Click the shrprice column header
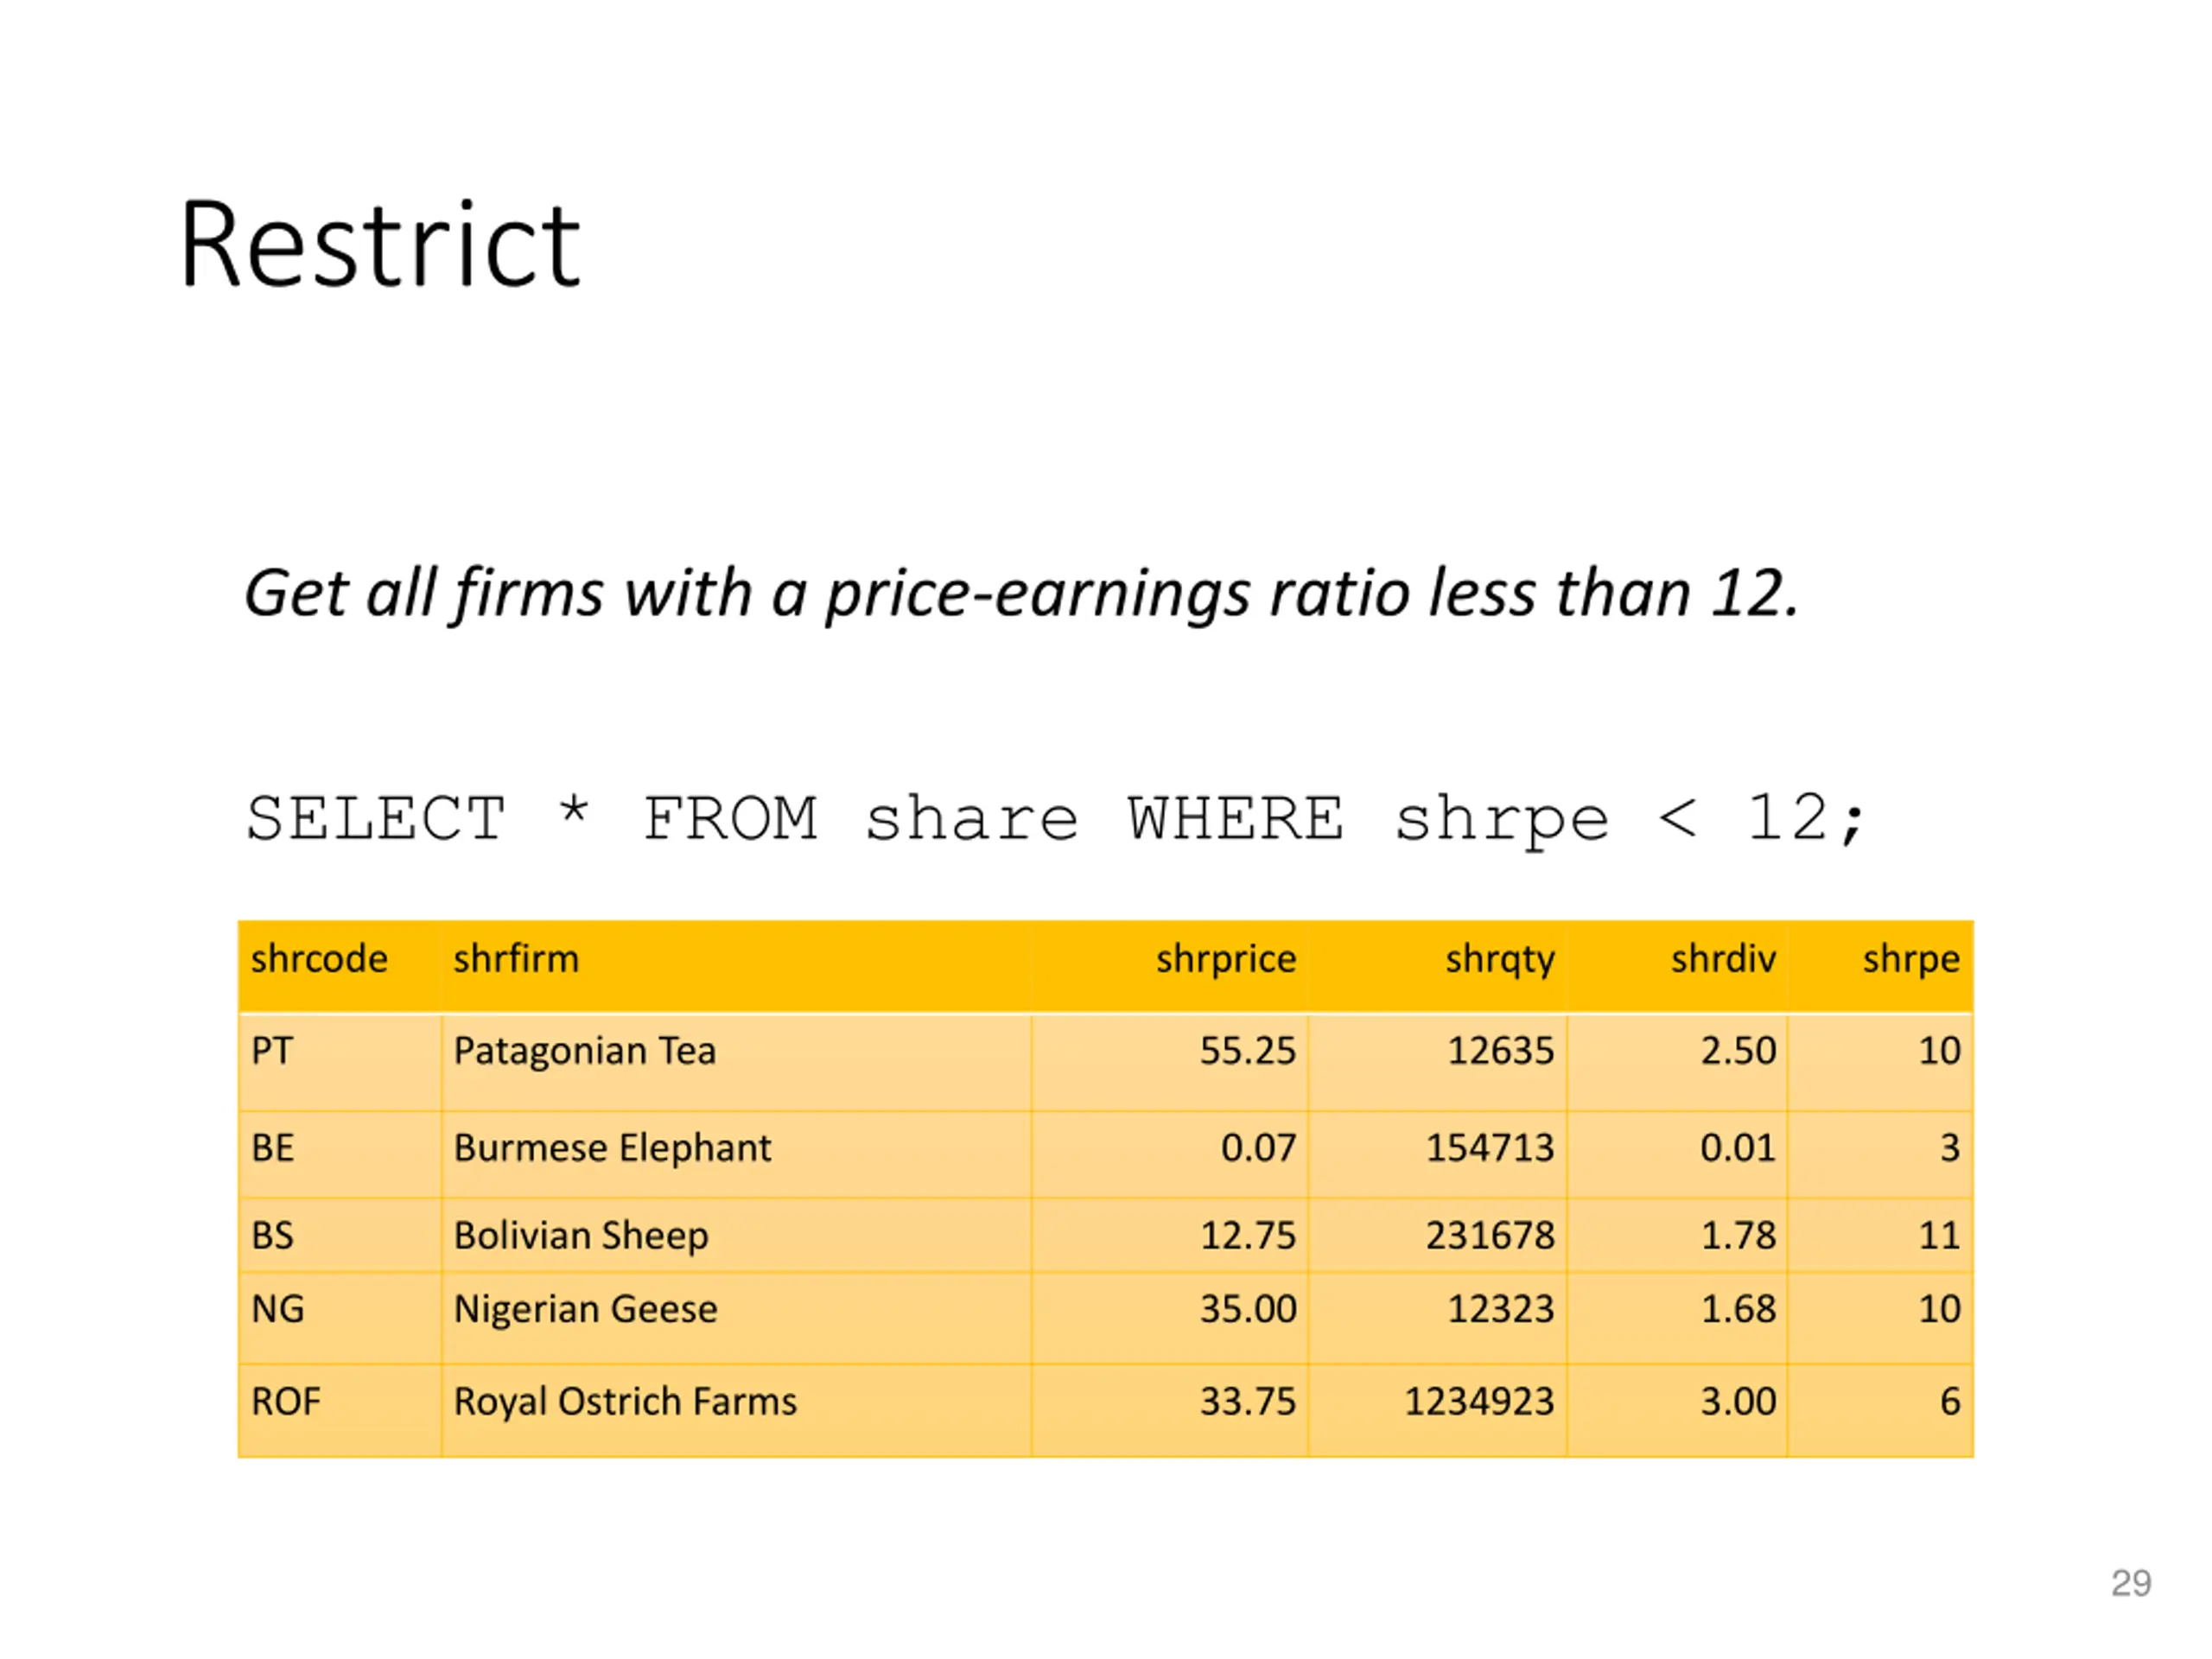The width and height of the screenshot is (2212, 1659). click(1226, 959)
